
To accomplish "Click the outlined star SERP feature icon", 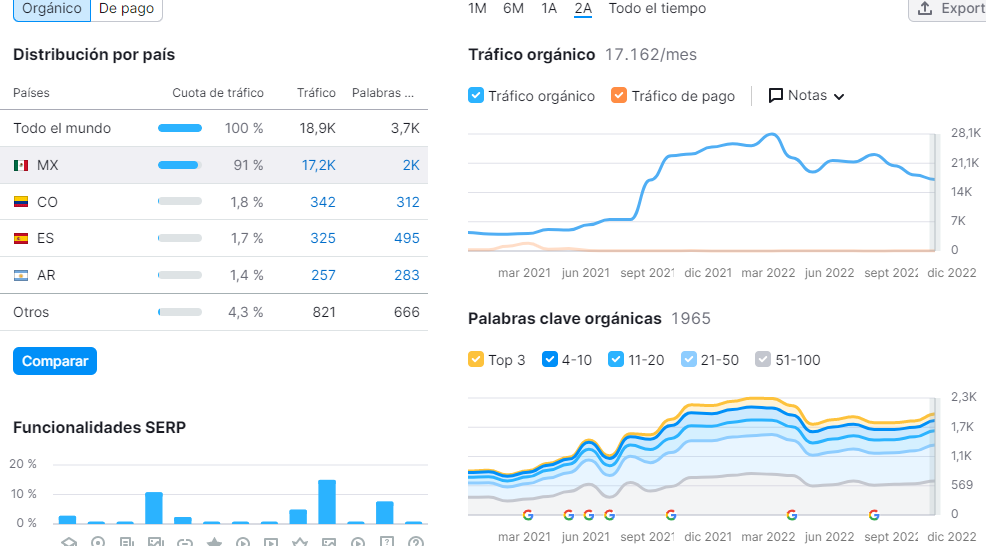I will coord(300,542).
